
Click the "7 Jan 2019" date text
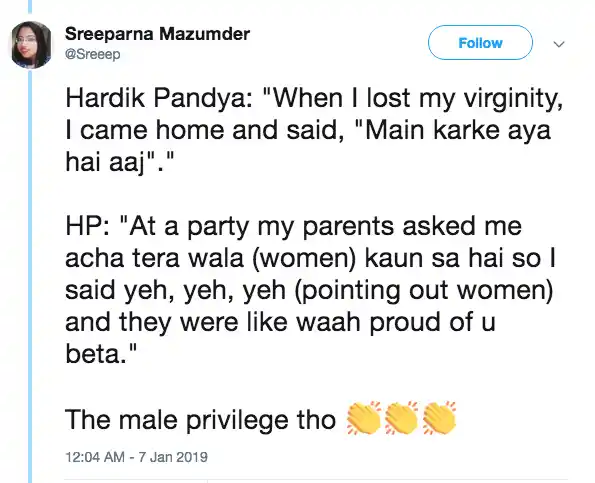point(173,456)
